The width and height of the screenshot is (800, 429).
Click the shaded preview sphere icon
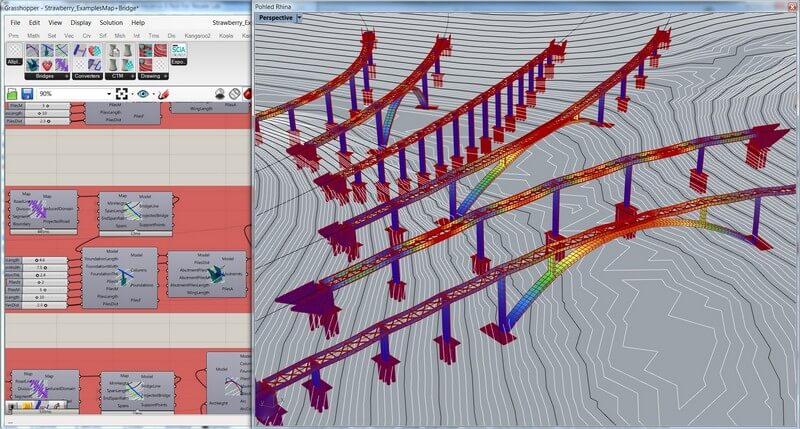tap(217, 93)
